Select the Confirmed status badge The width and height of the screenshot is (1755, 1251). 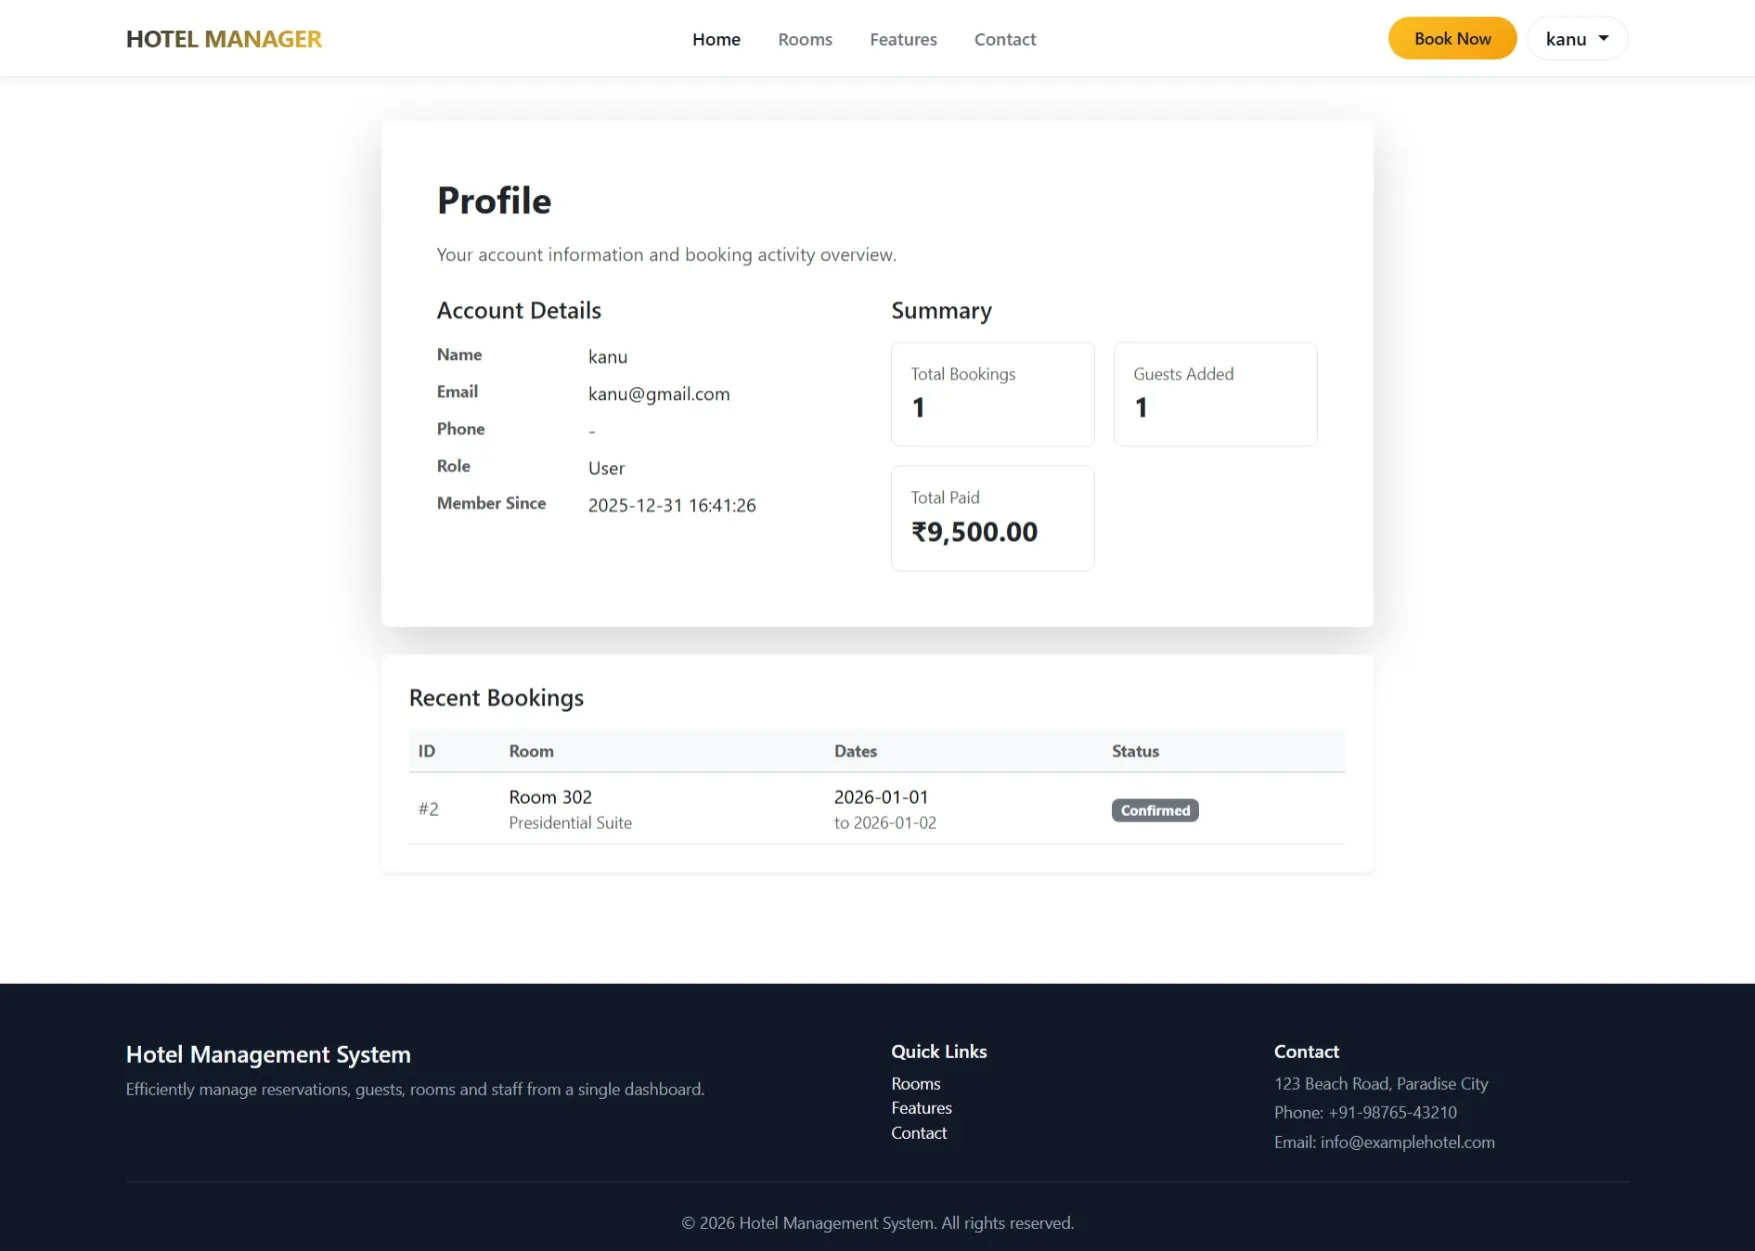pos(1154,810)
